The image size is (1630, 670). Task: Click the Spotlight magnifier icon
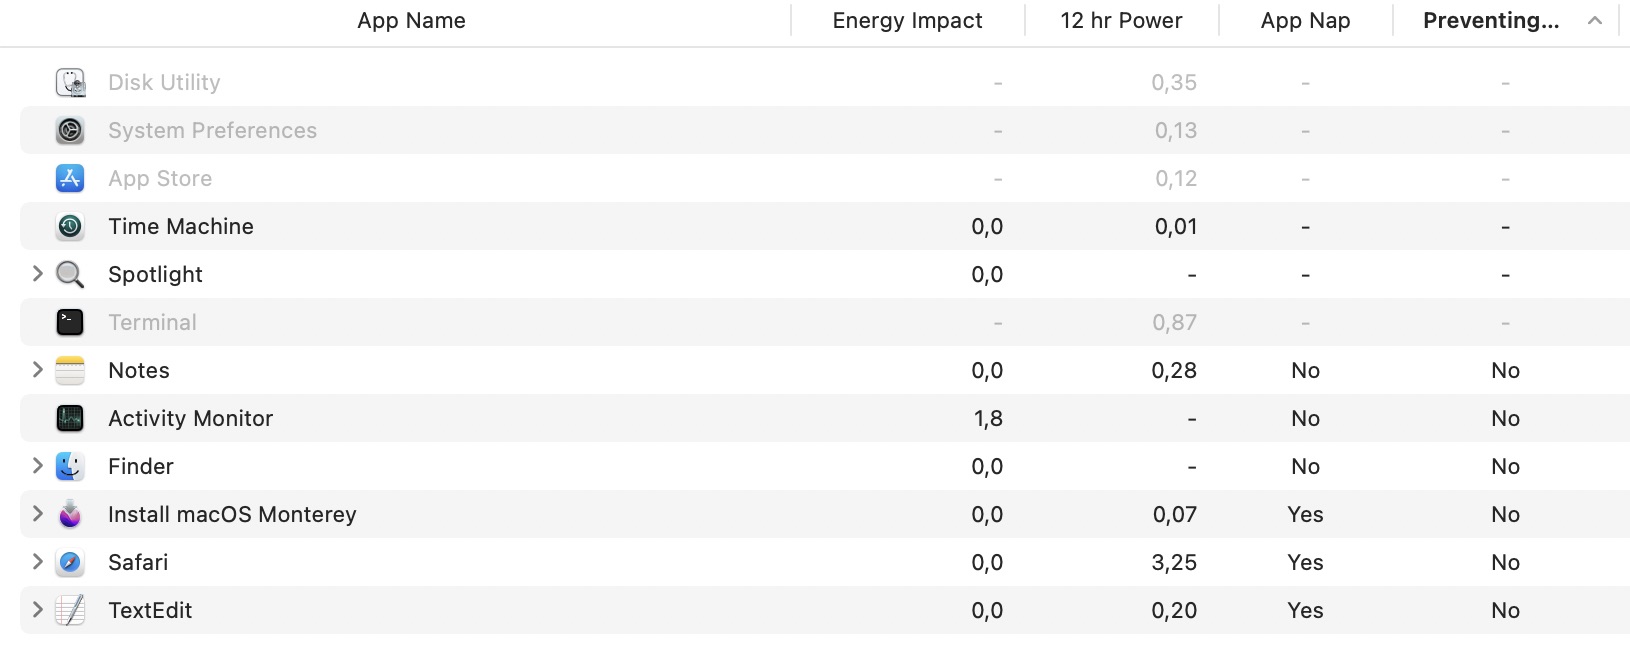pyautogui.click(x=70, y=274)
